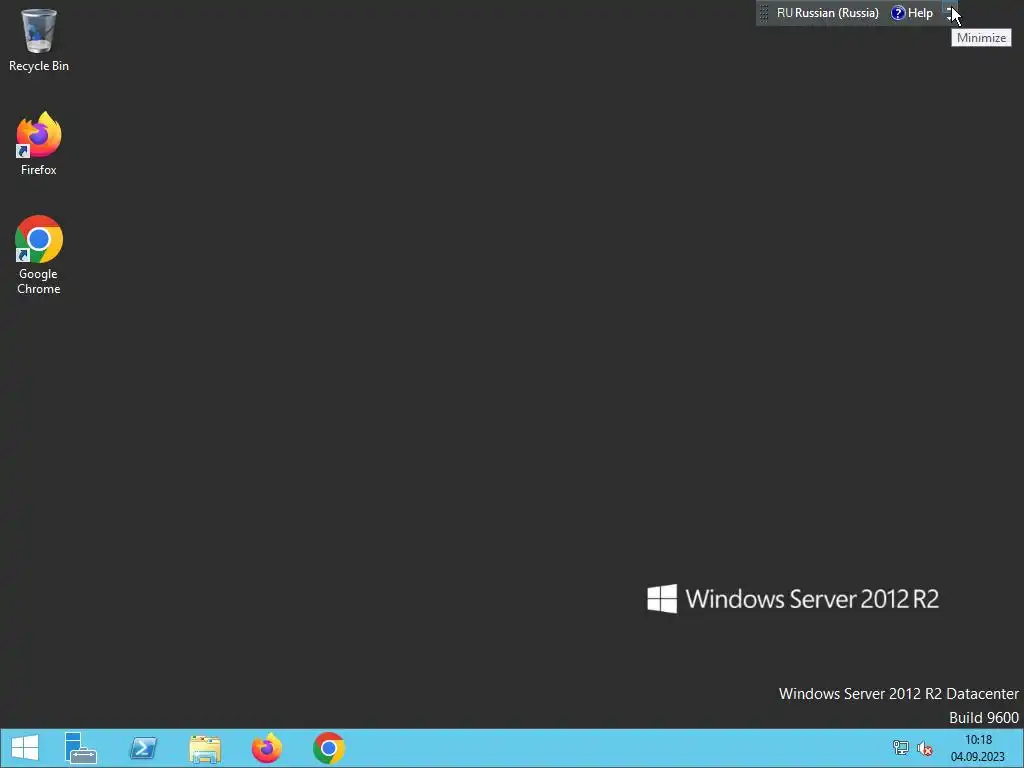Viewport: 1024px width, 768px height.
Task: Click Help on the language bar
Action: coord(912,13)
